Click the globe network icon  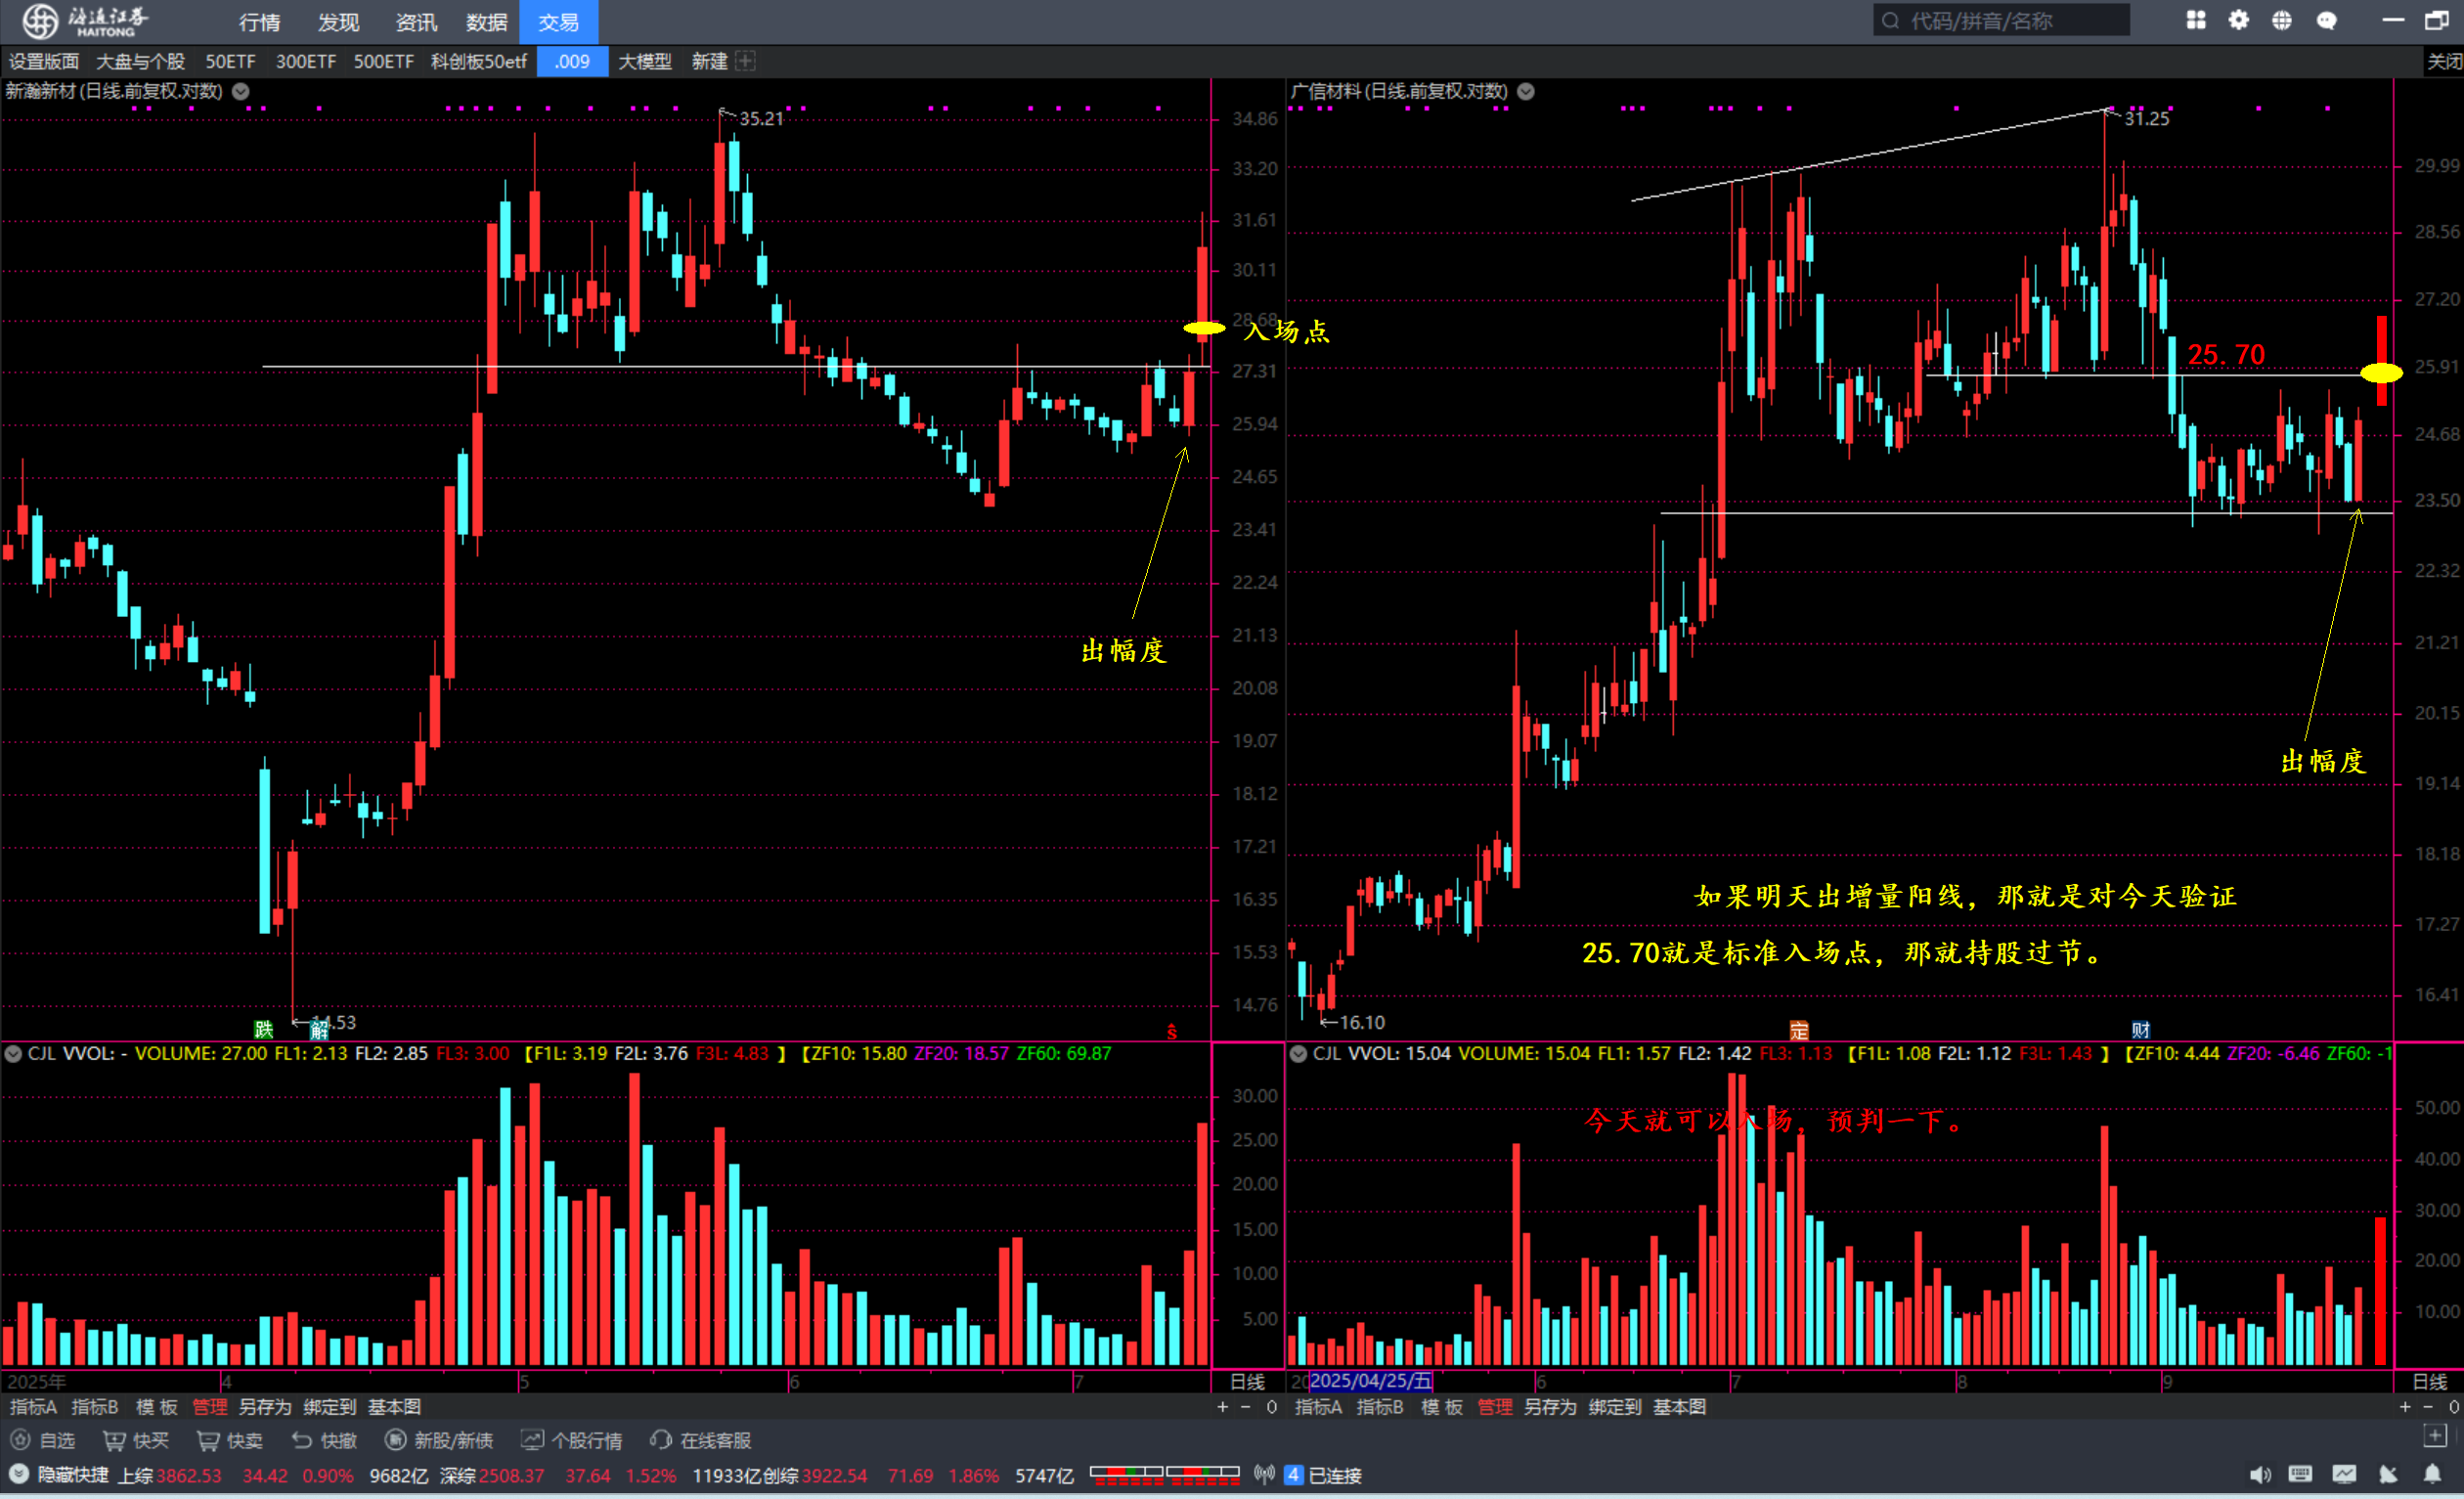pos(2281,20)
